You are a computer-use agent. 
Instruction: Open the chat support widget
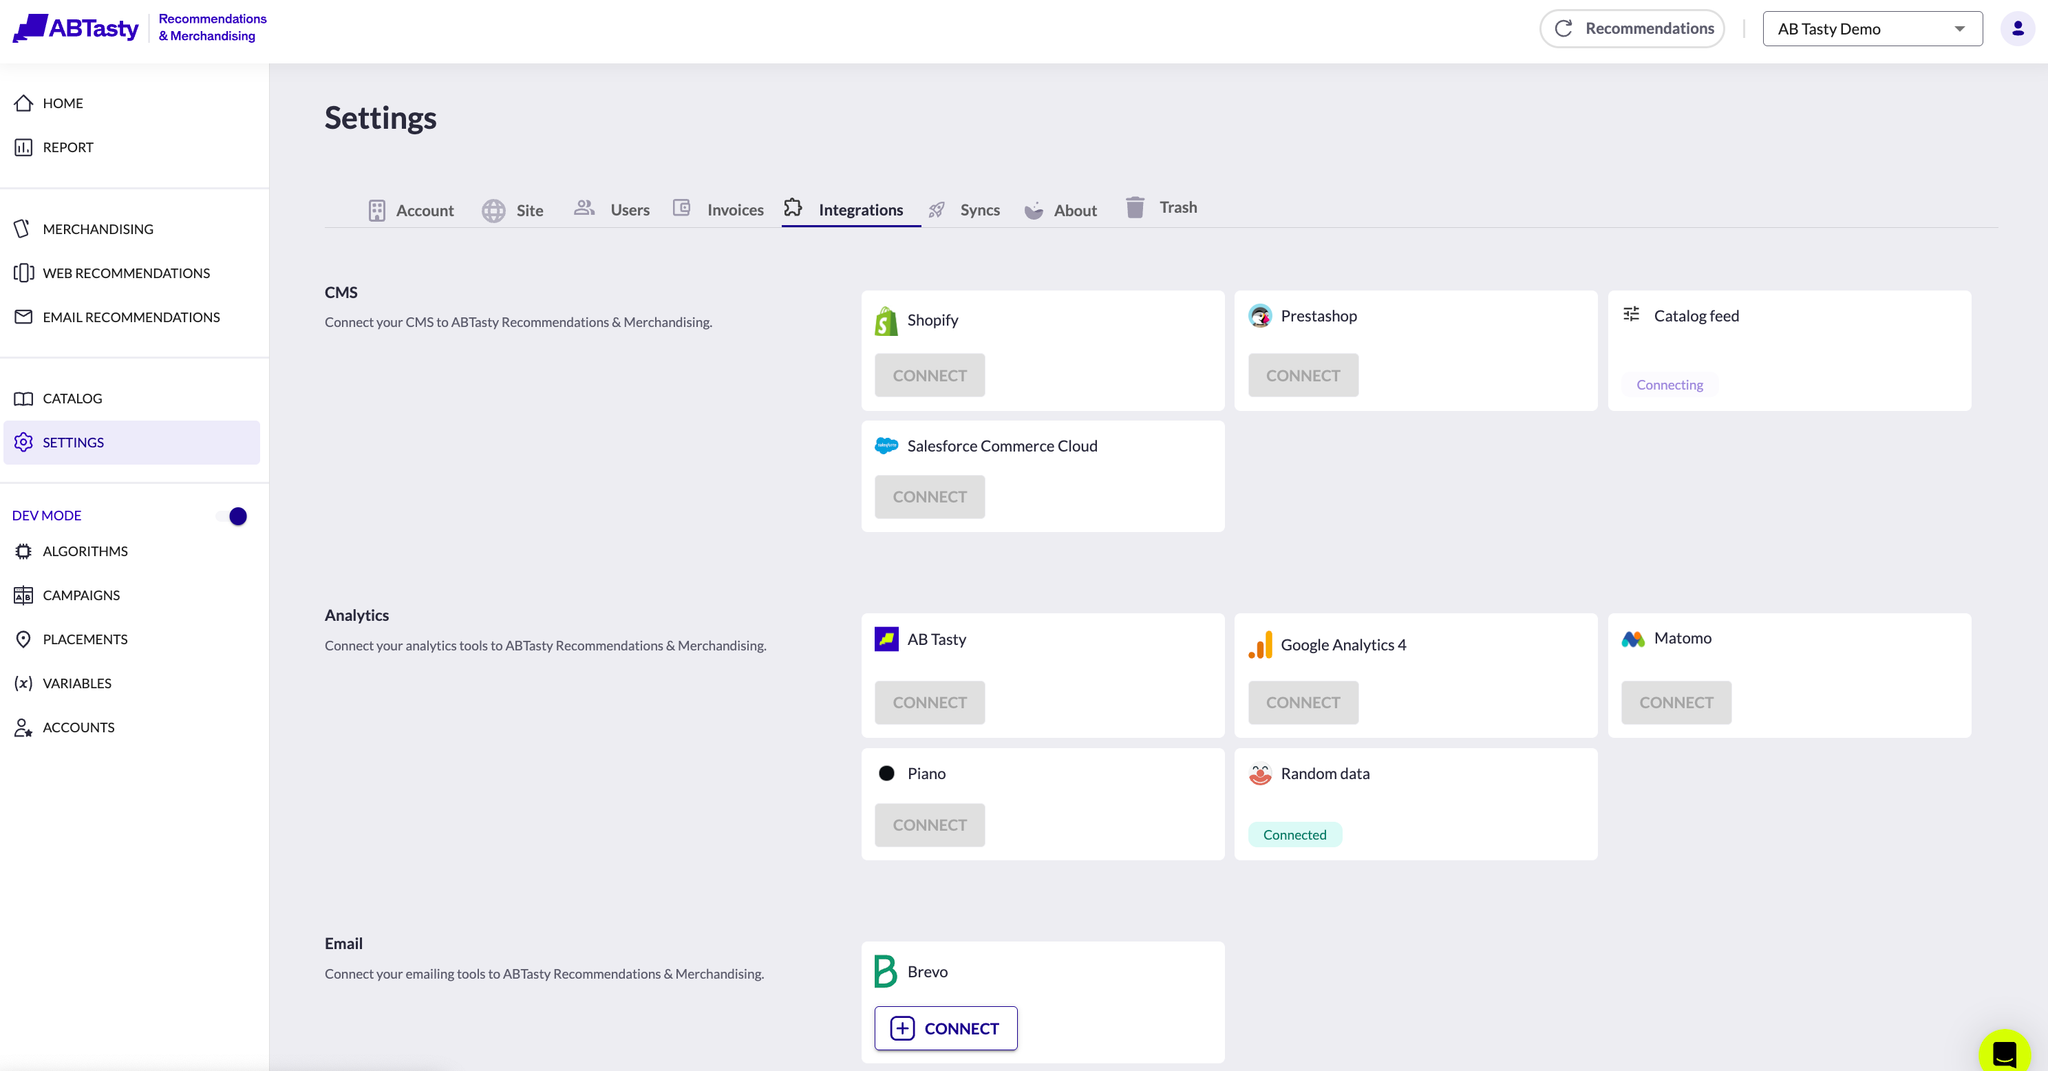pyautogui.click(x=2003, y=1053)
